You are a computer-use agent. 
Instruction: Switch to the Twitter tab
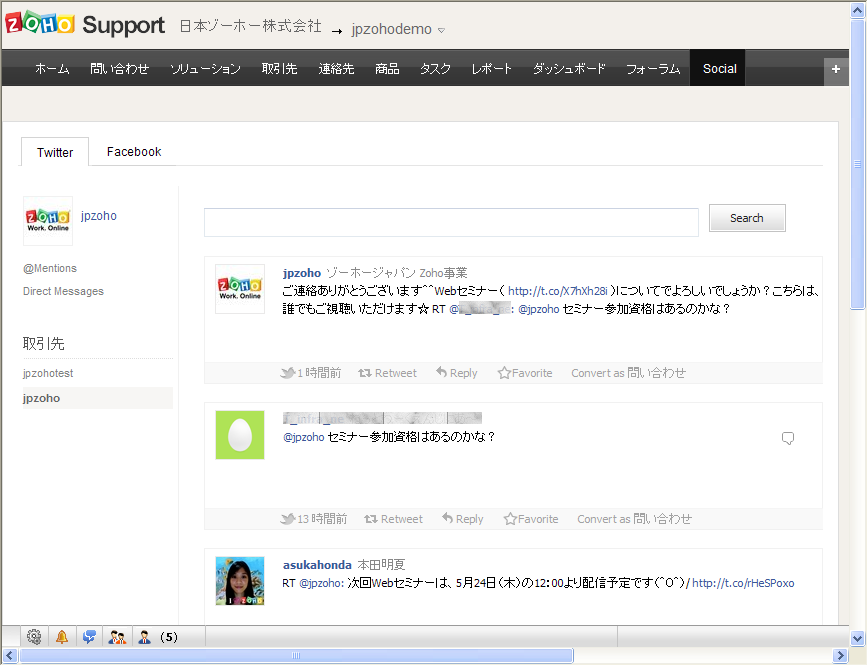point(55,152)
